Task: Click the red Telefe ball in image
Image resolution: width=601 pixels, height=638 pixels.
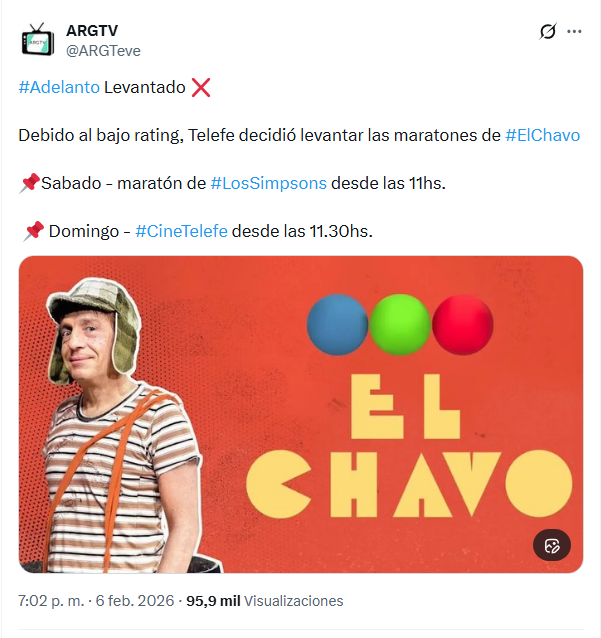Action: [x=462, y=325]
